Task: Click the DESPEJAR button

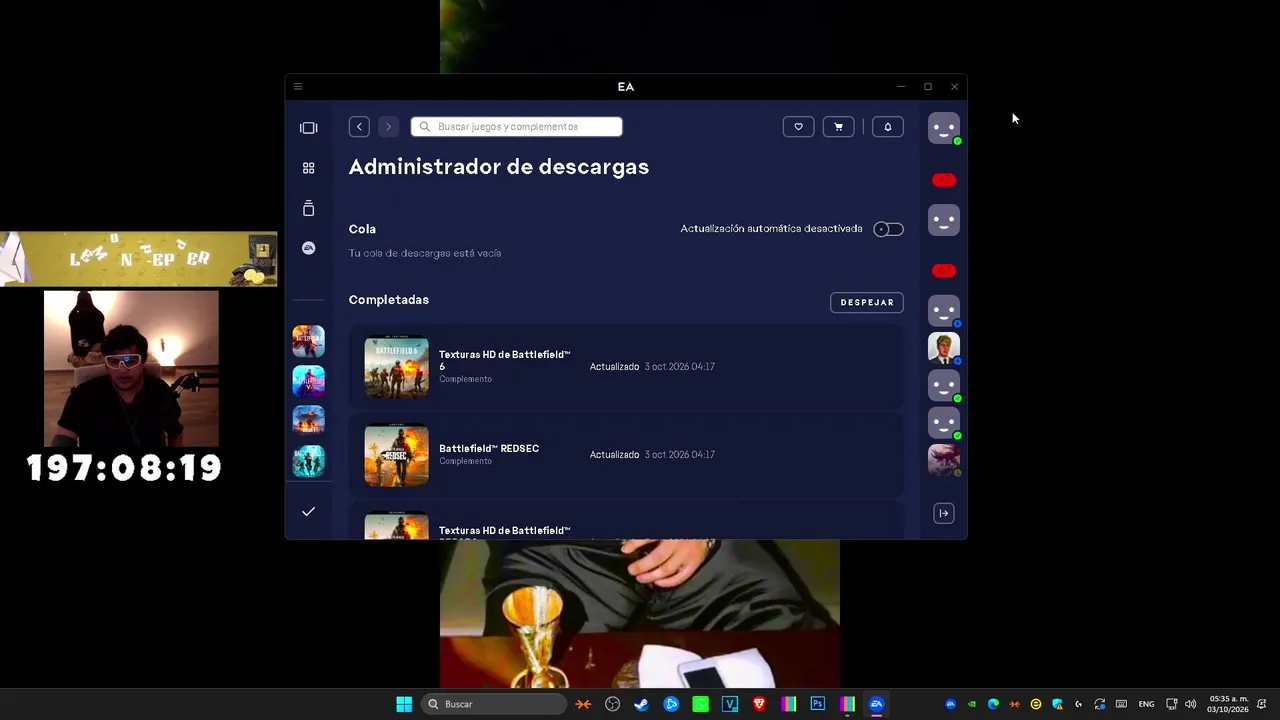Action: [x=867, y=302]
